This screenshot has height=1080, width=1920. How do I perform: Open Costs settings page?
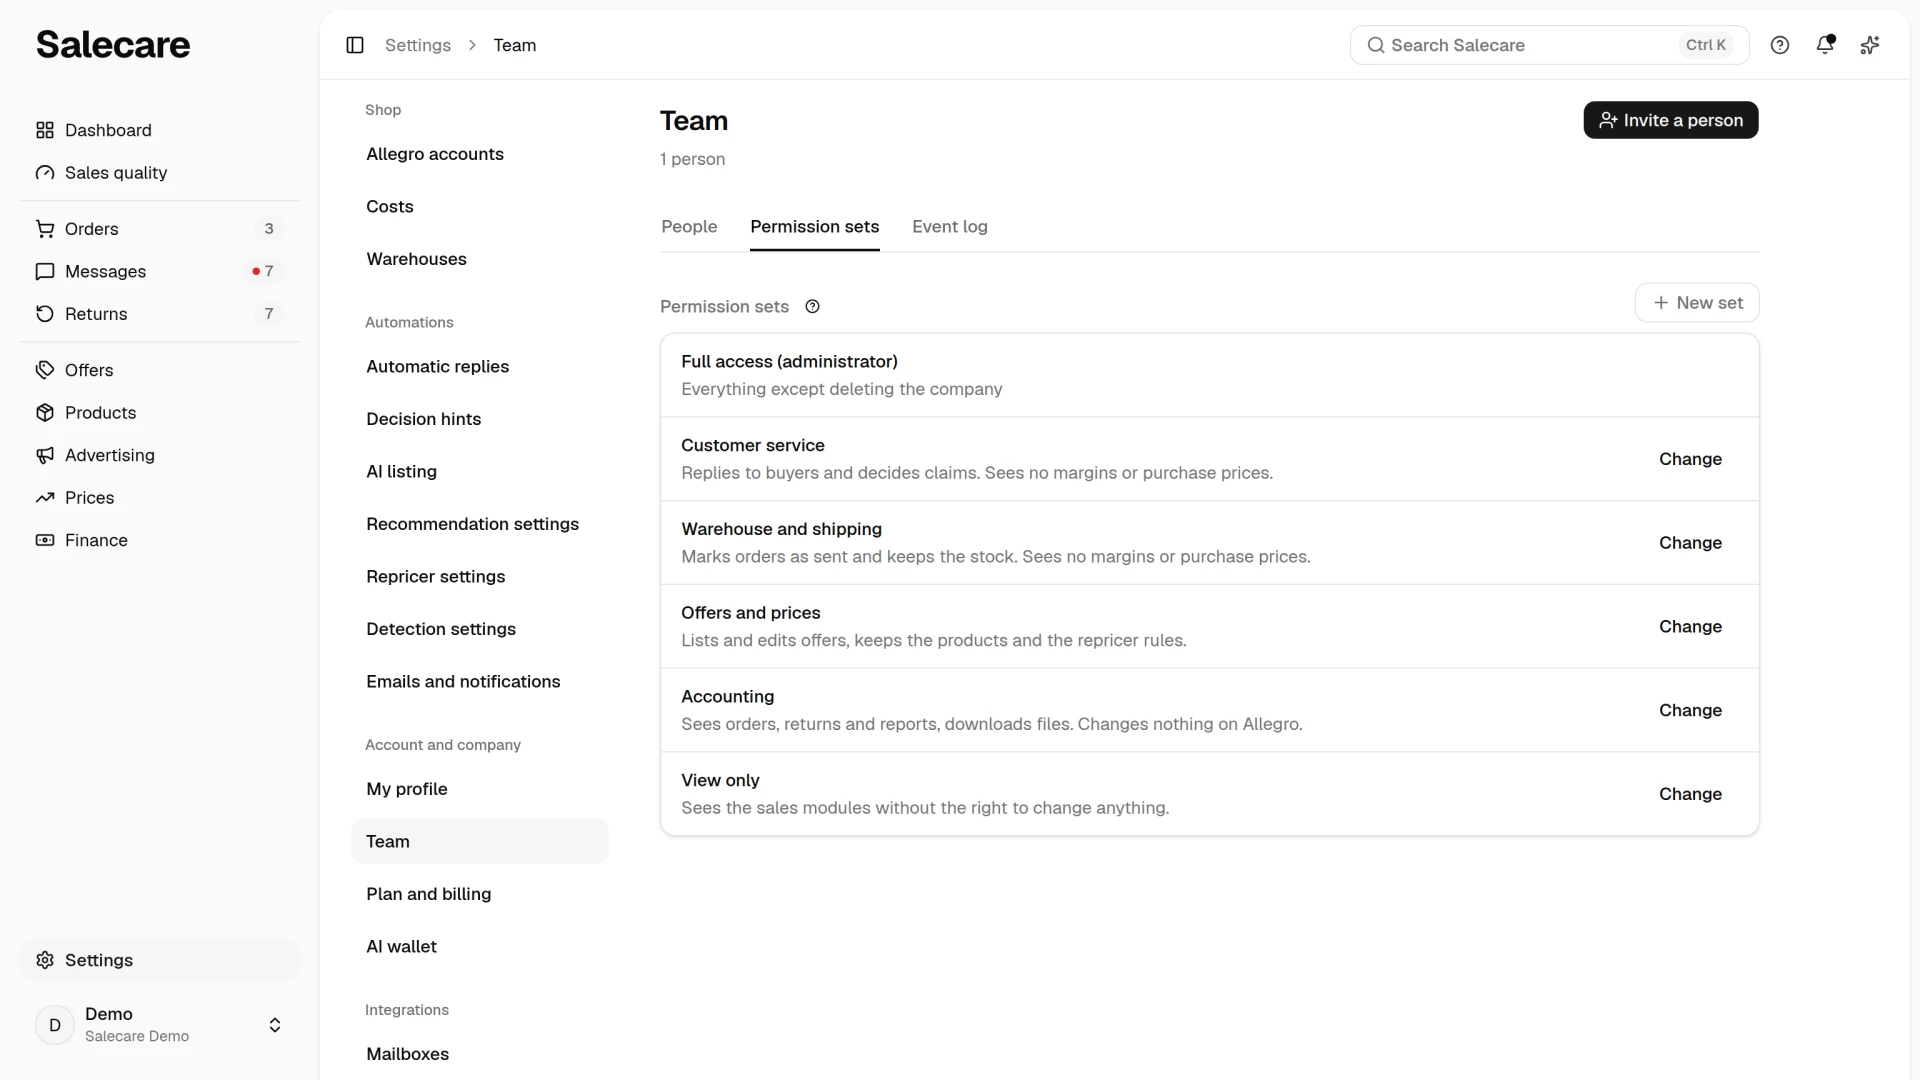click(x=480, y=207)
